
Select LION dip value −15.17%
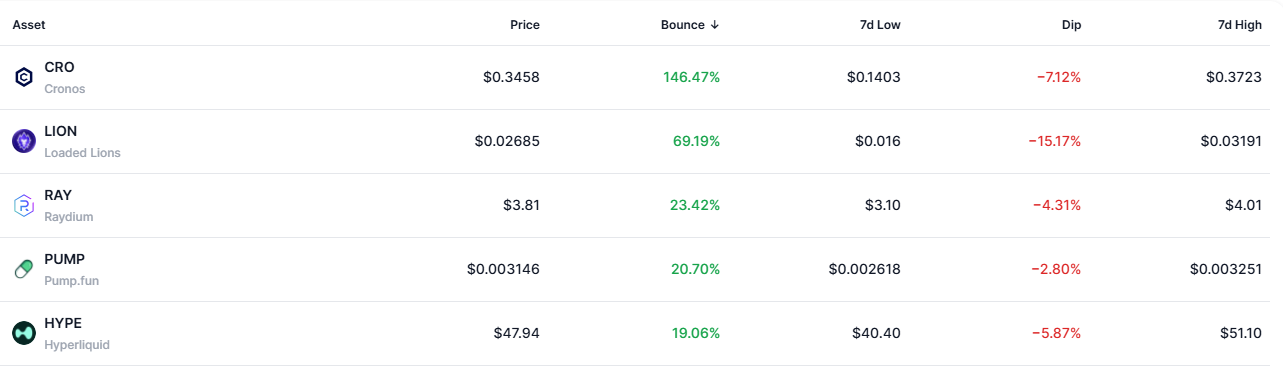click(x=1054, y=141)
